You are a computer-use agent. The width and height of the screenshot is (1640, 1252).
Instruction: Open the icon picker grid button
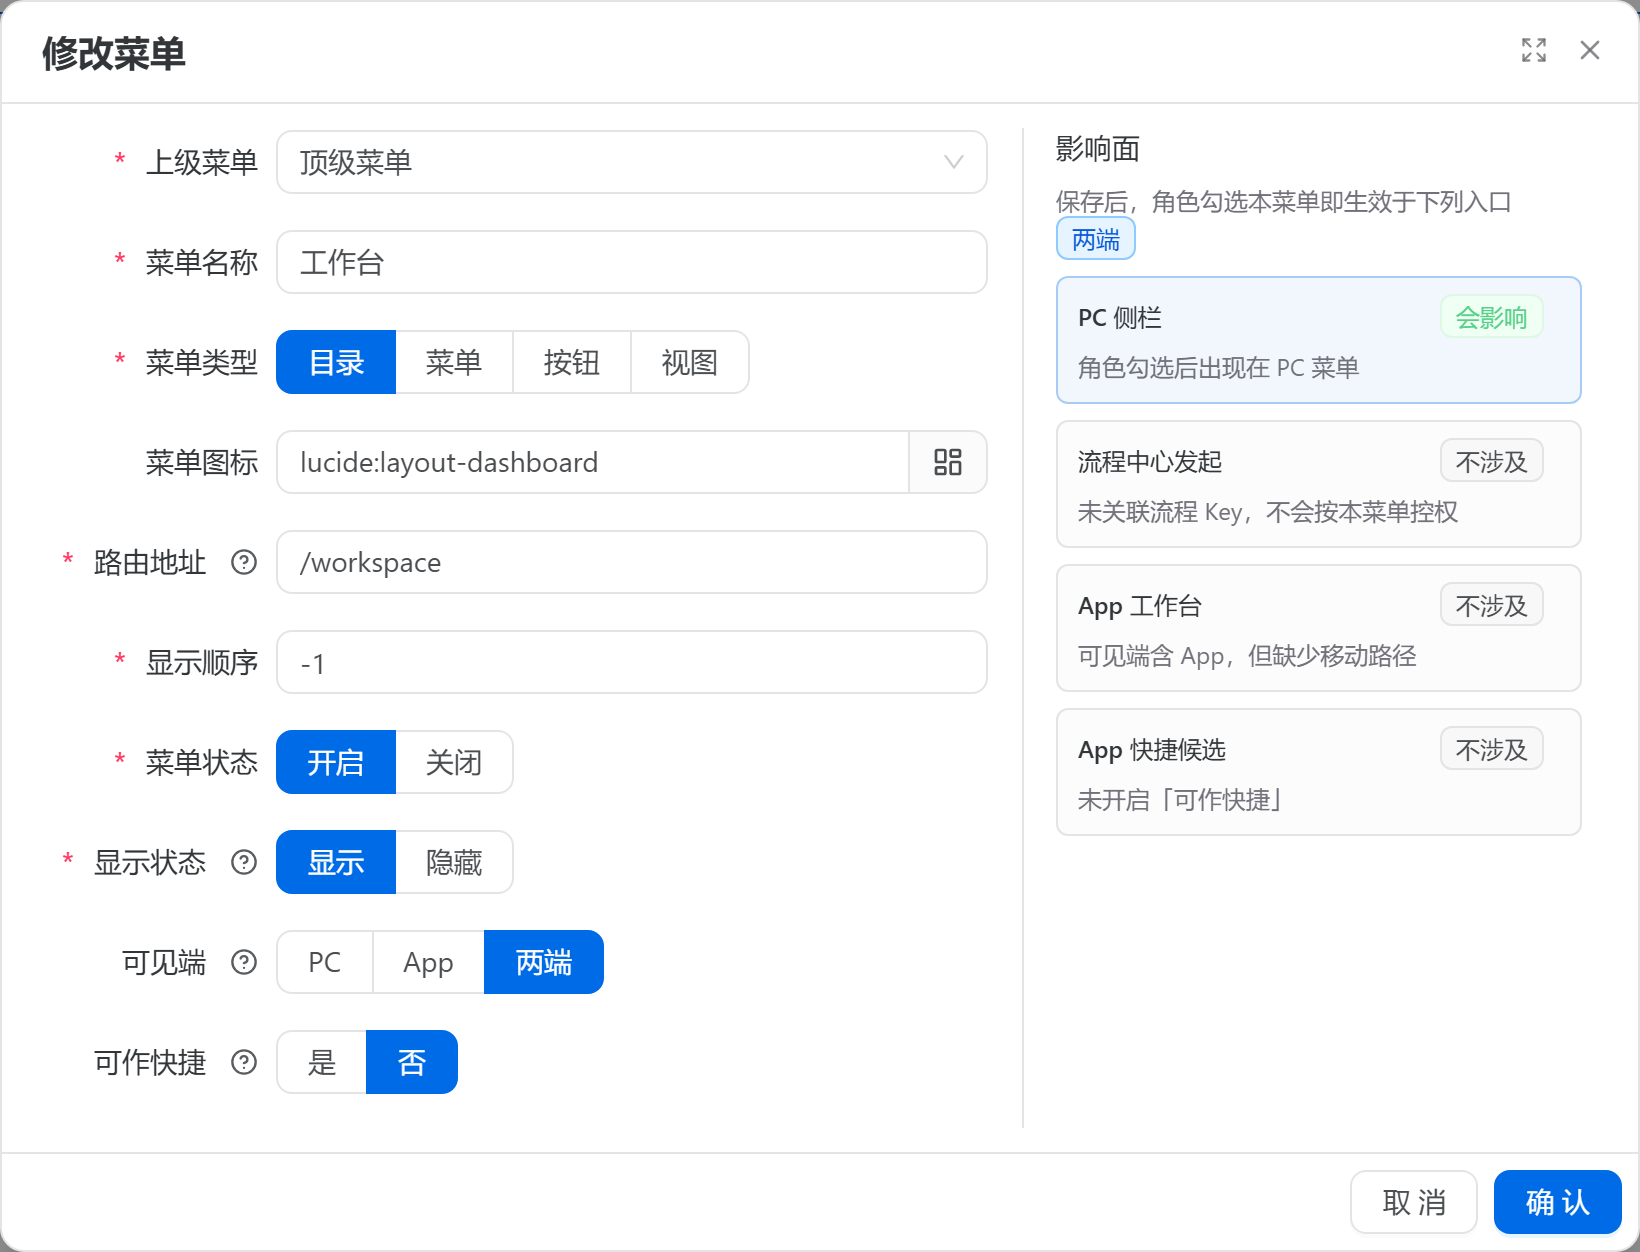[947, 462]
